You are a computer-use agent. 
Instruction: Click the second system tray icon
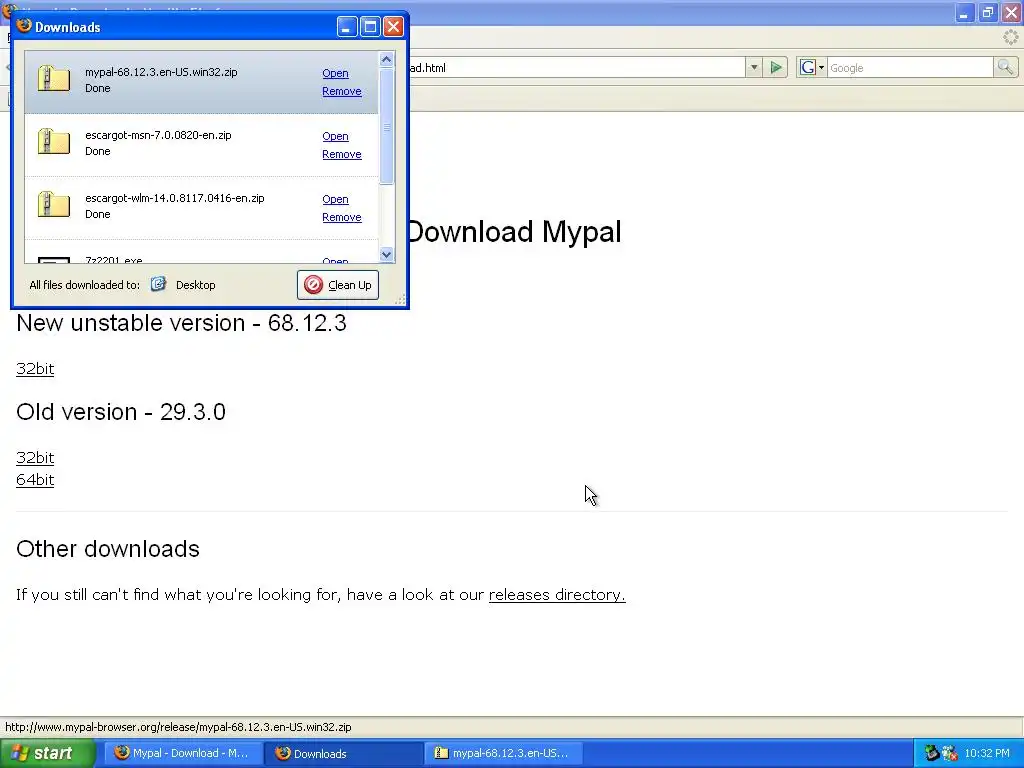[x=950, y=753]
